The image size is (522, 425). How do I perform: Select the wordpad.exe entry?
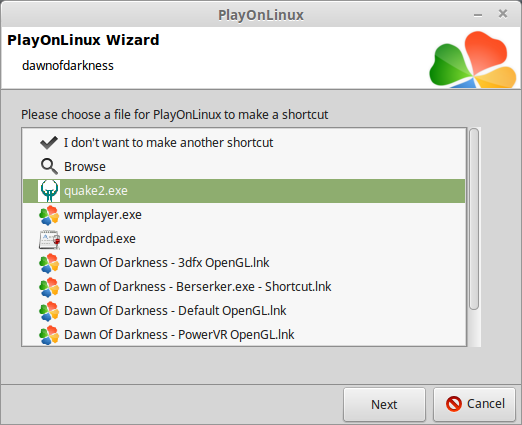(x=100, y=239)
